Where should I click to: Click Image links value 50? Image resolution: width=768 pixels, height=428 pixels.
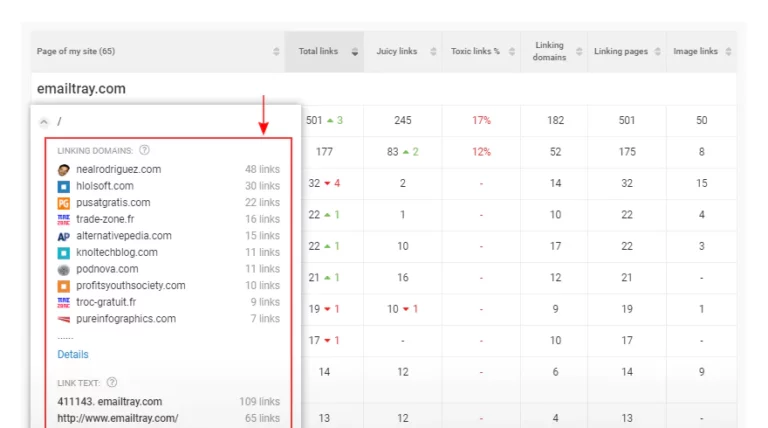tap(701, 120)
